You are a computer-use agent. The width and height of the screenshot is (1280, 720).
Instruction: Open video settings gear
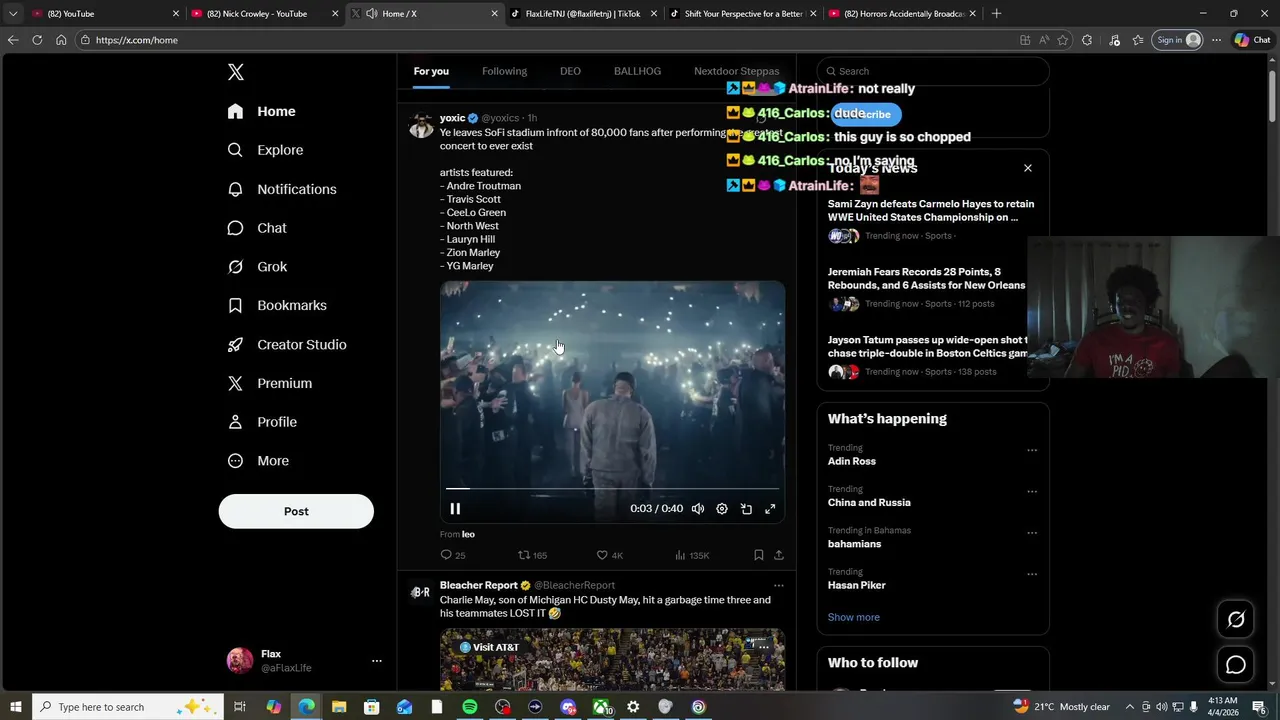722,509
